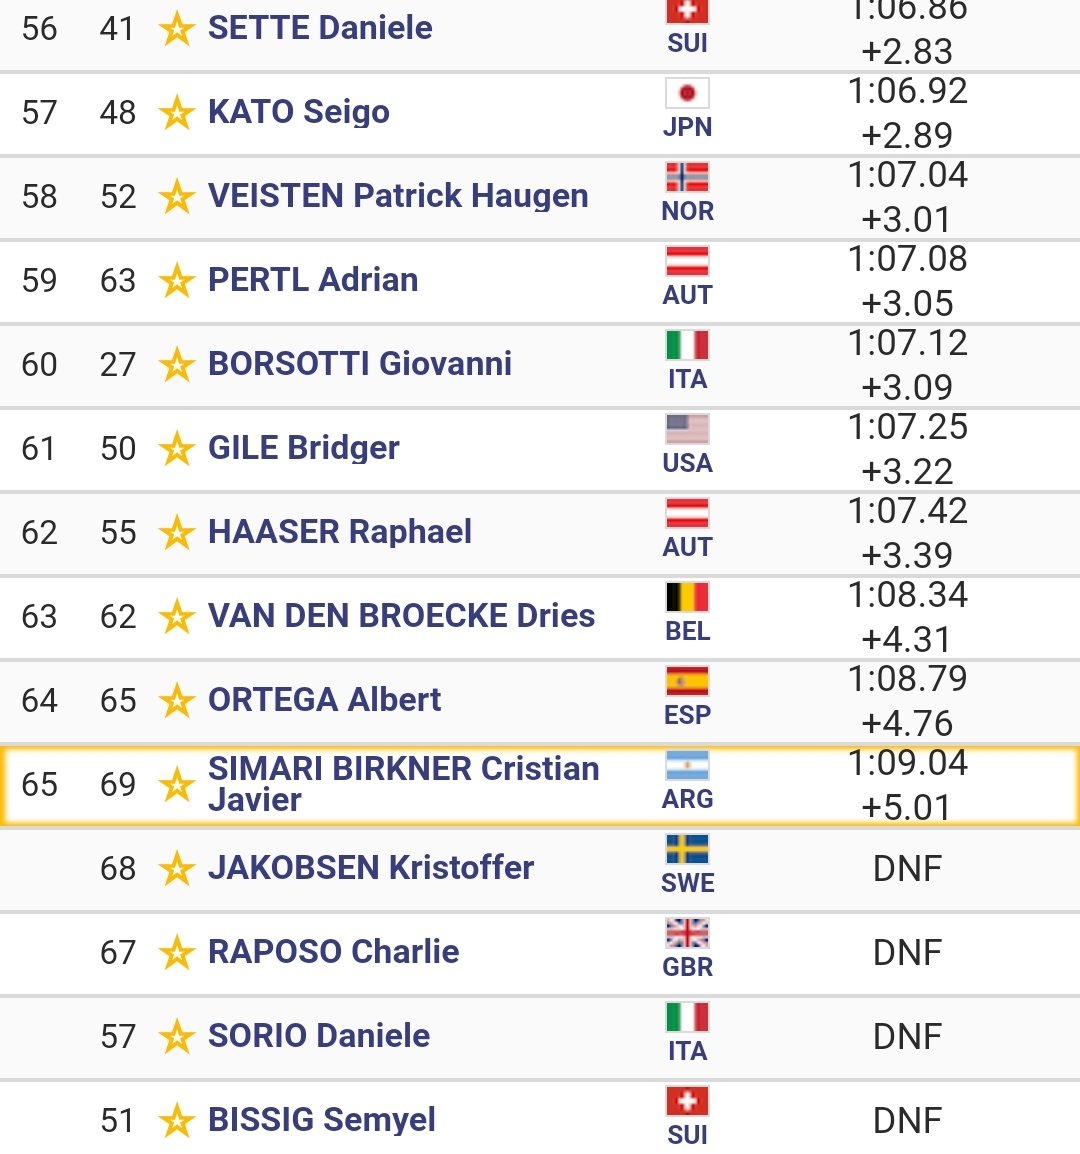Click the star icon beside PERTL Adrian
The height and width of the screenshot is (1154, 1080).
tap(177, 281)
